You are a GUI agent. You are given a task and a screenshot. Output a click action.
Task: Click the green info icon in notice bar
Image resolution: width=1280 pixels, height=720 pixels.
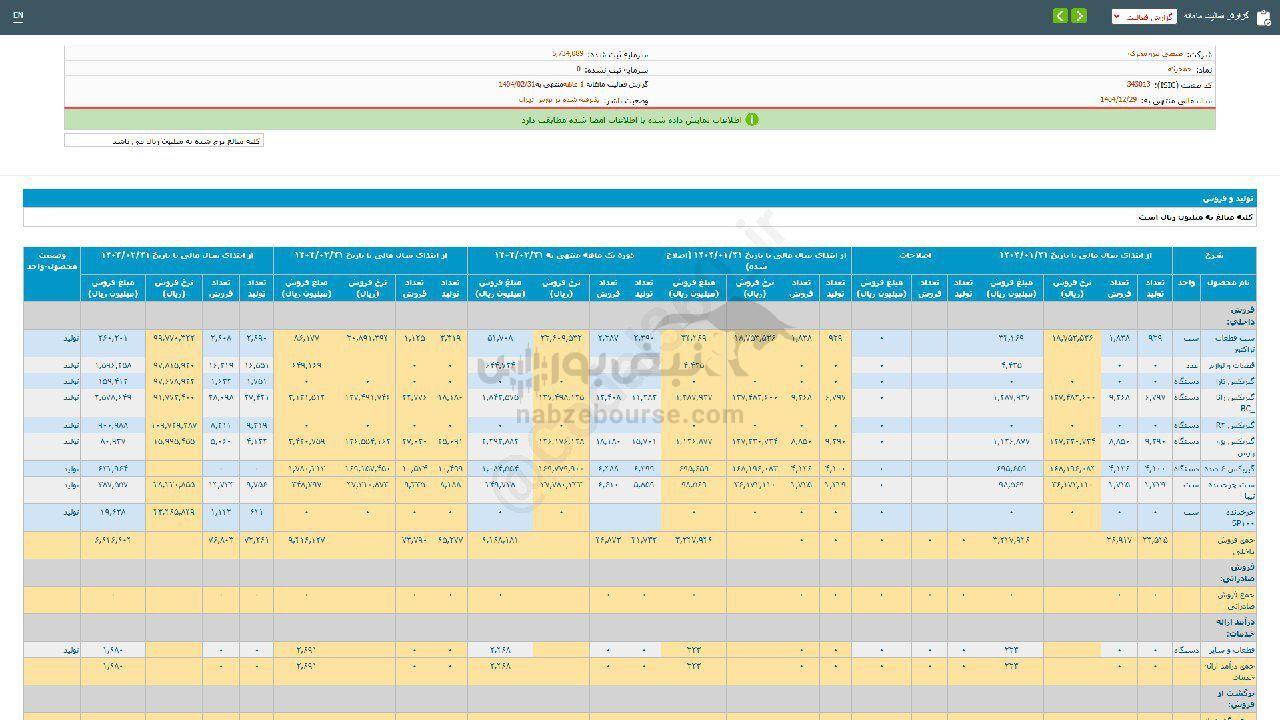752,119
